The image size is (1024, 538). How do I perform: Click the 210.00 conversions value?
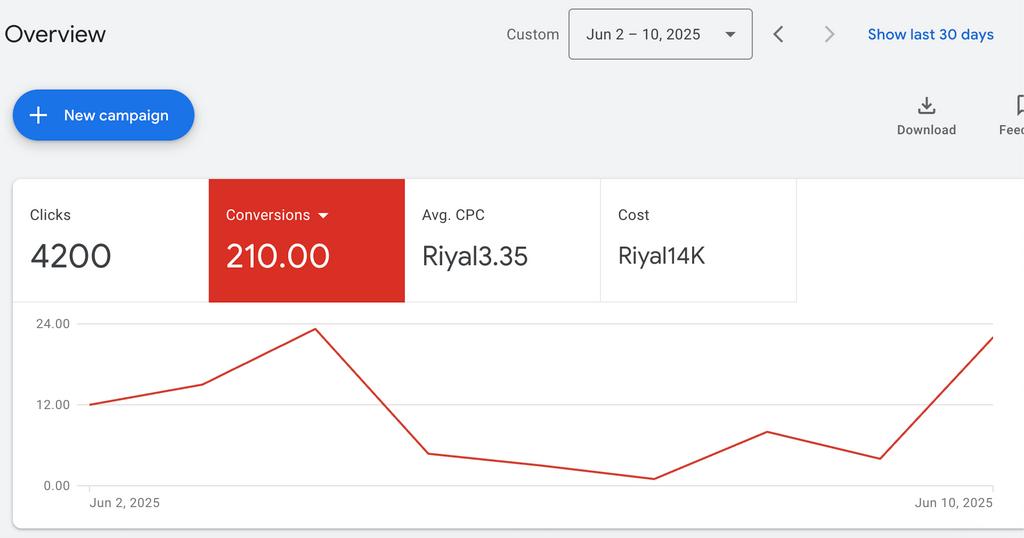(277, 256)
